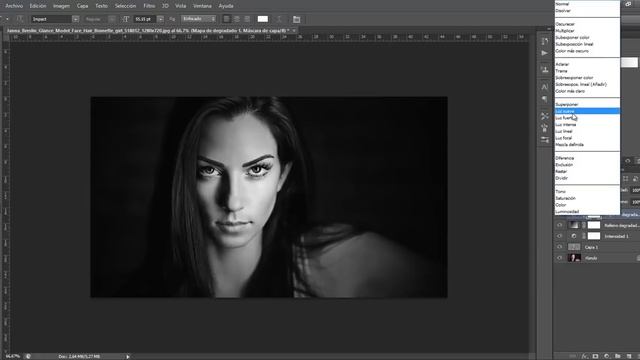Align text right

point(247,19)
